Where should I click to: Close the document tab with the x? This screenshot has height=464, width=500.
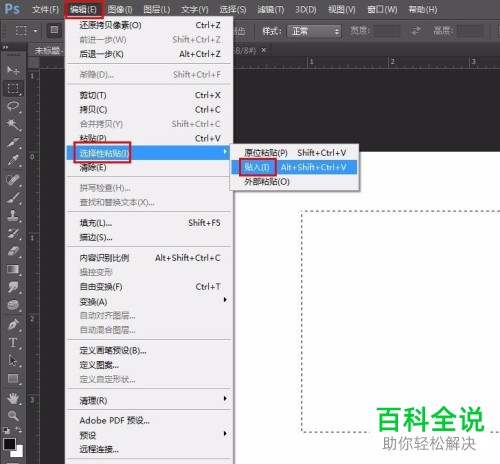point(264,50)
